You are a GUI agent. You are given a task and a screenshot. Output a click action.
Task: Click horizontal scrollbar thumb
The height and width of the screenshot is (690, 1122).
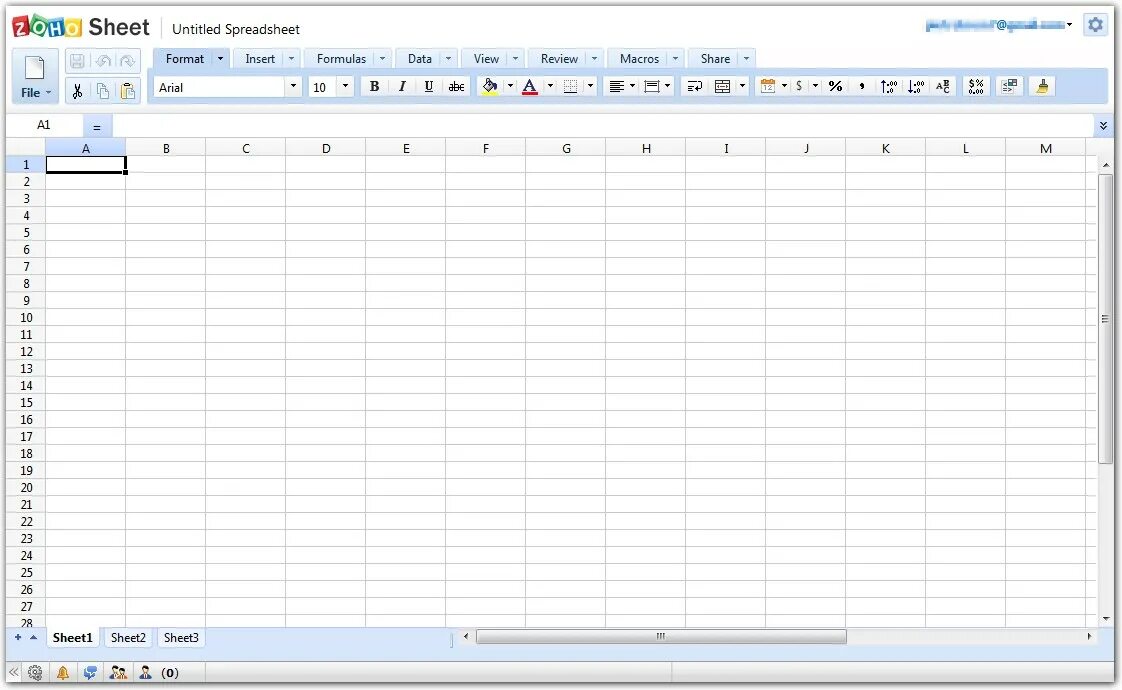[661, 636]
